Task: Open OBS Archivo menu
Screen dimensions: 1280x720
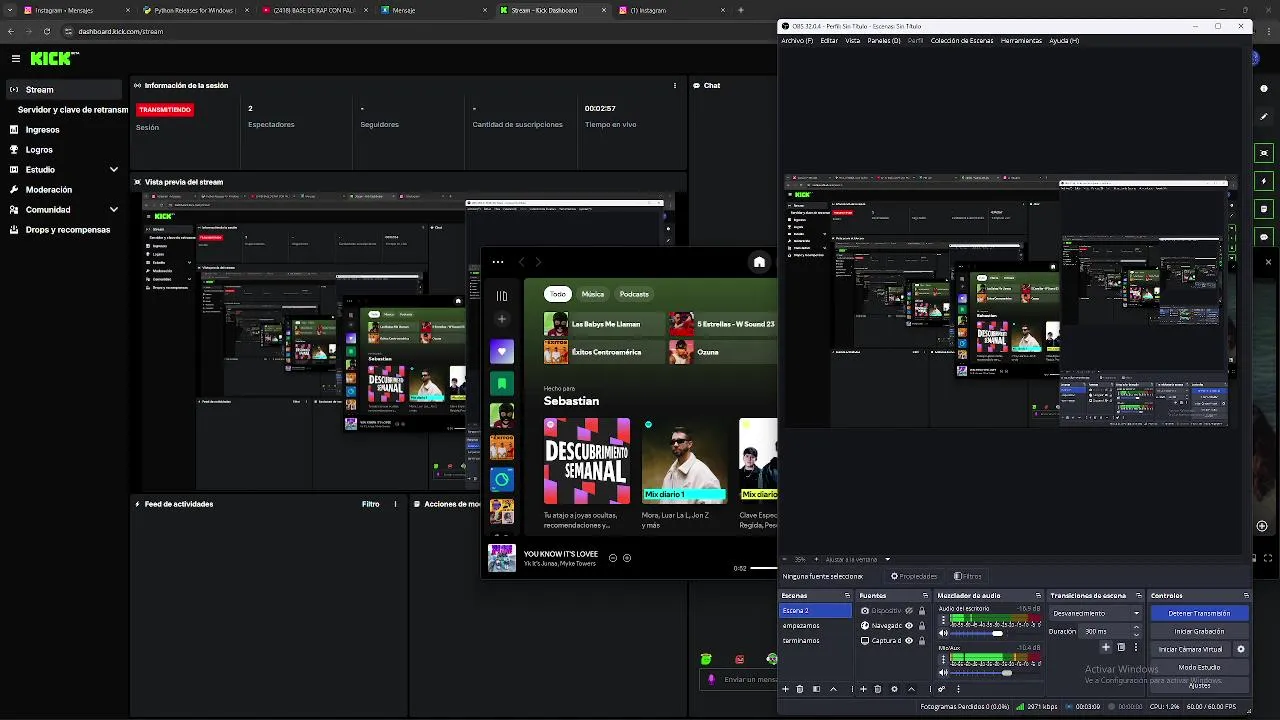Action: click(x=797, y=41)
